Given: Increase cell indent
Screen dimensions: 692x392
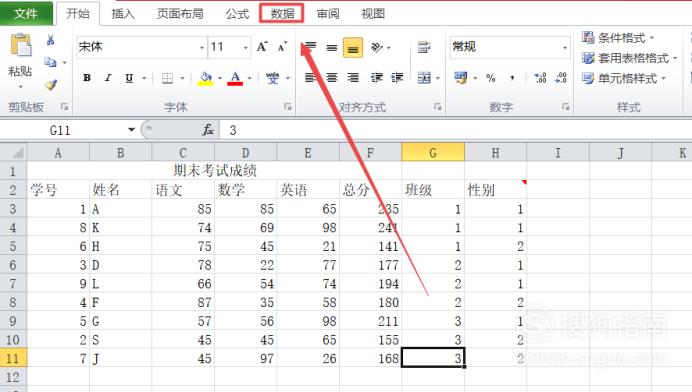Looking at the screenshot, I should click(x=397, y=78).
